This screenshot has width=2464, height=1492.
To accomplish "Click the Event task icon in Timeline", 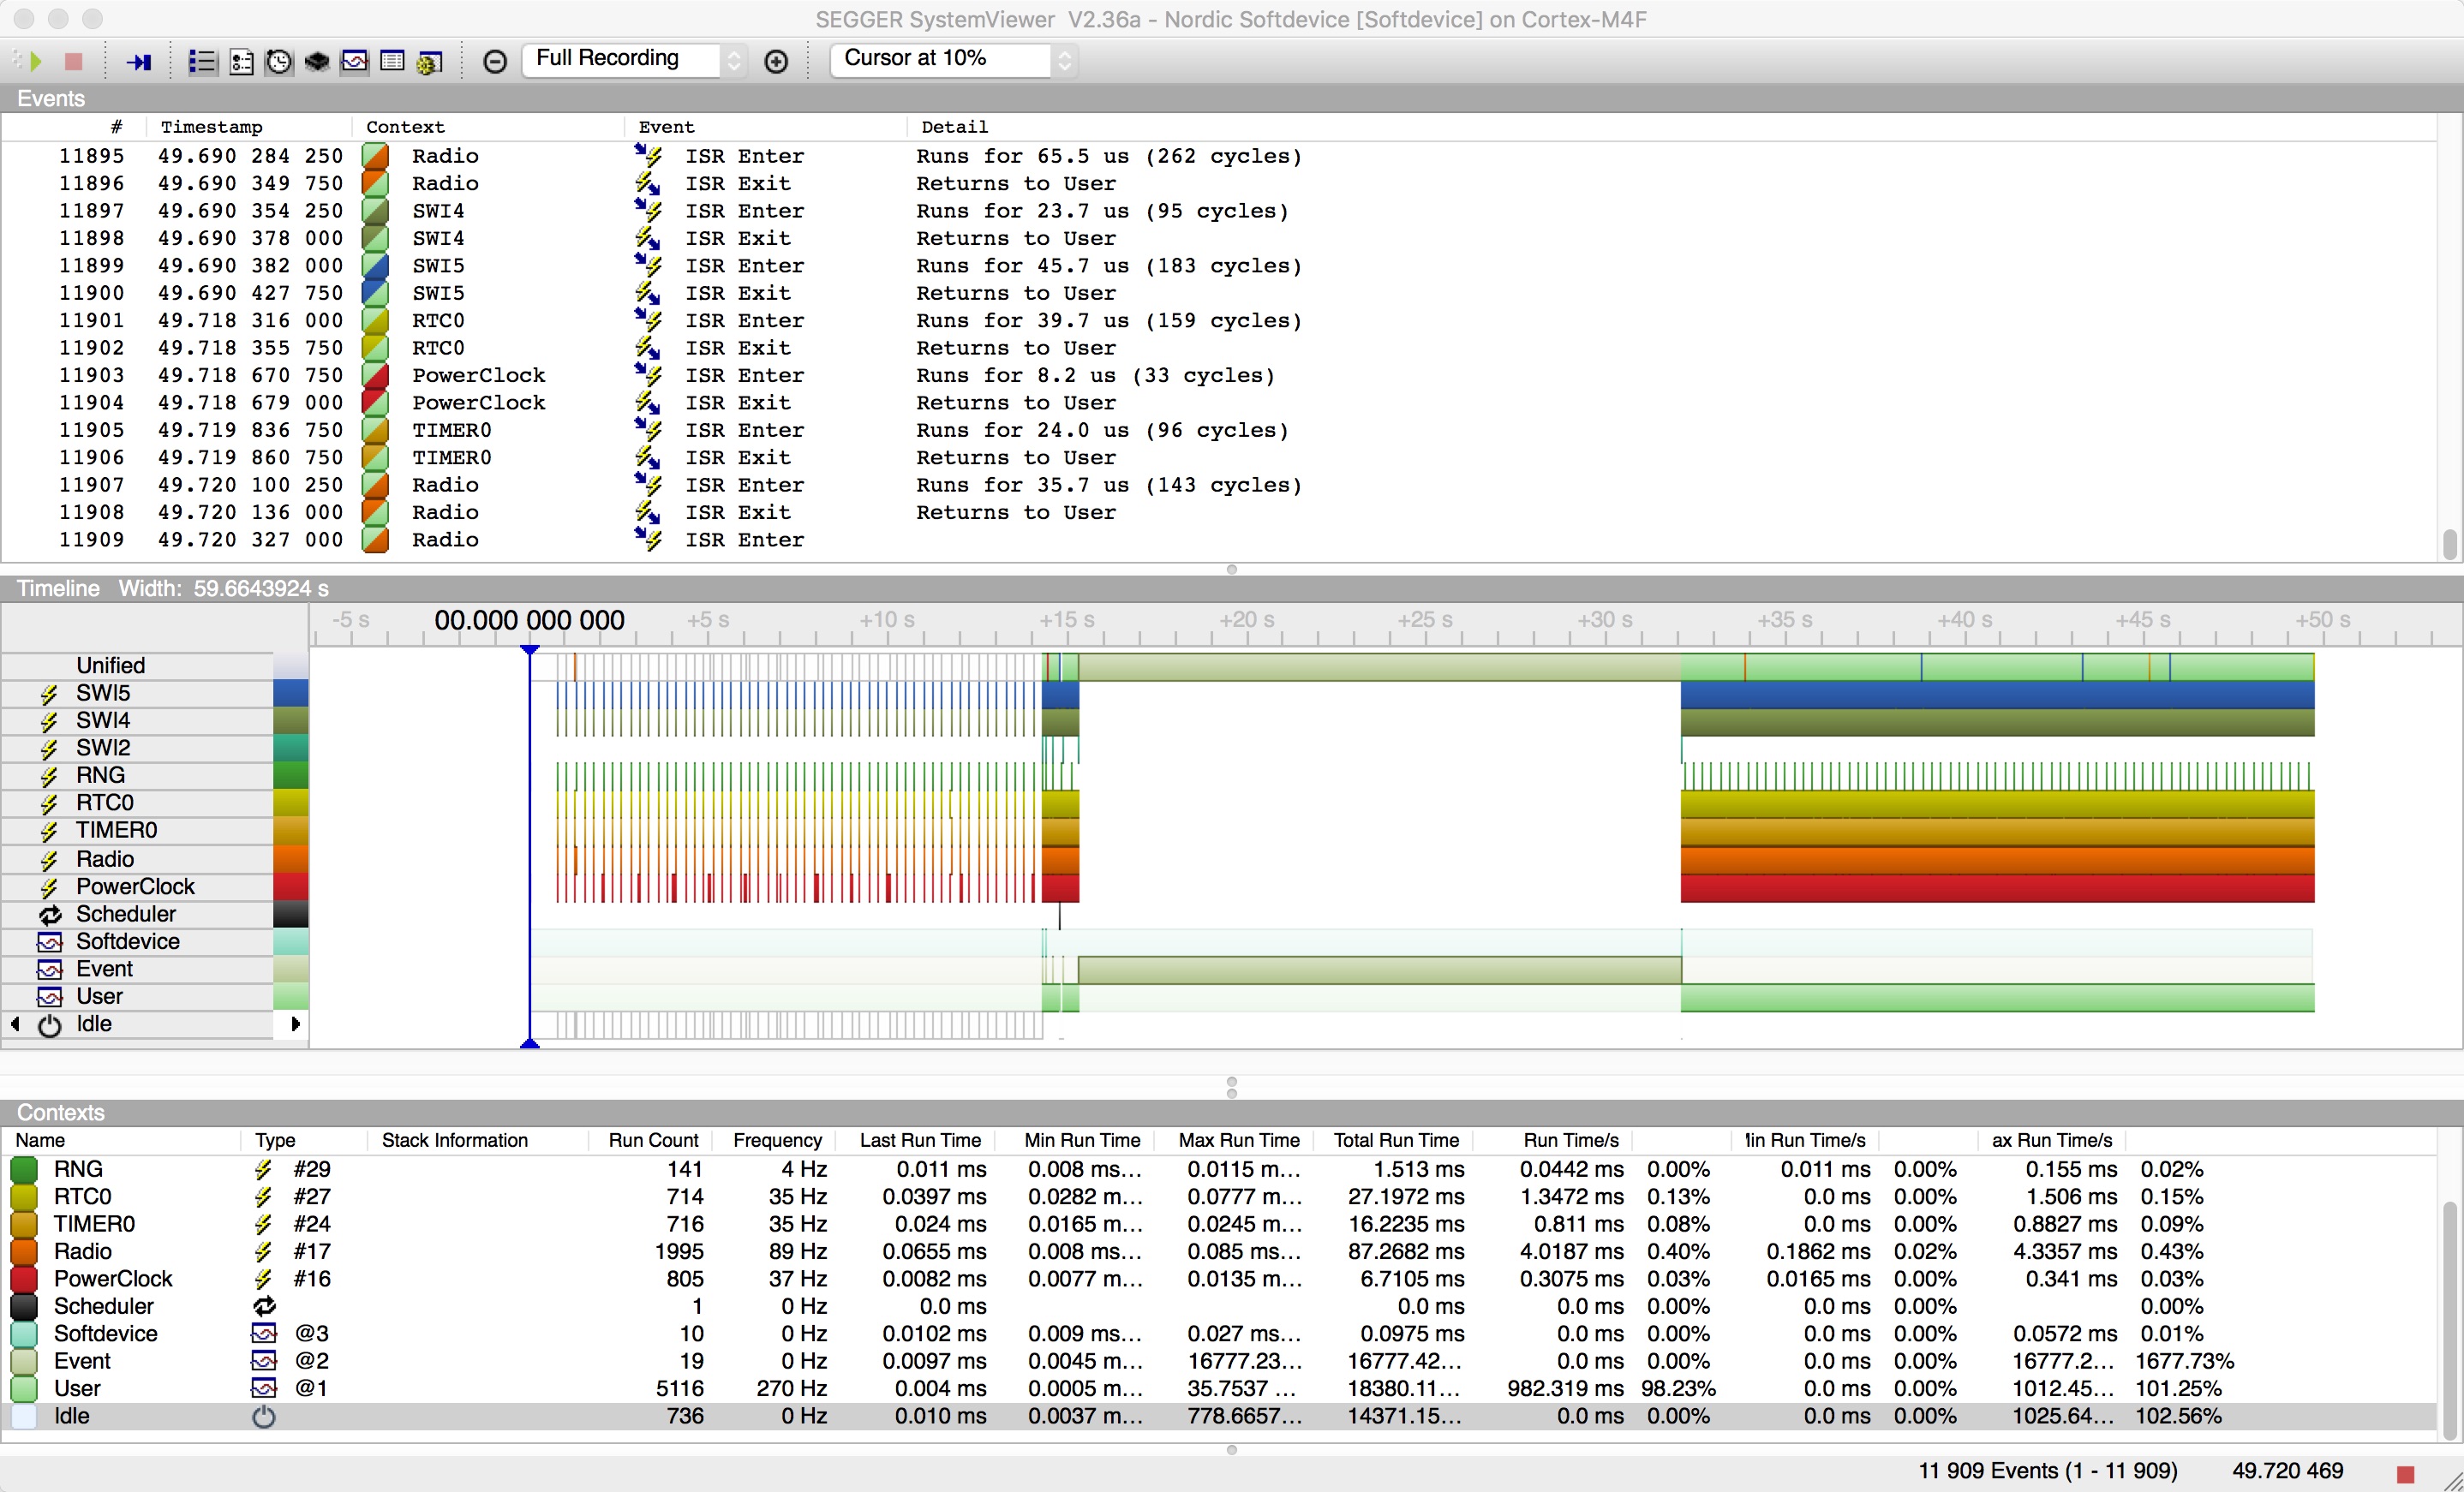I will [x=50, y=969].
